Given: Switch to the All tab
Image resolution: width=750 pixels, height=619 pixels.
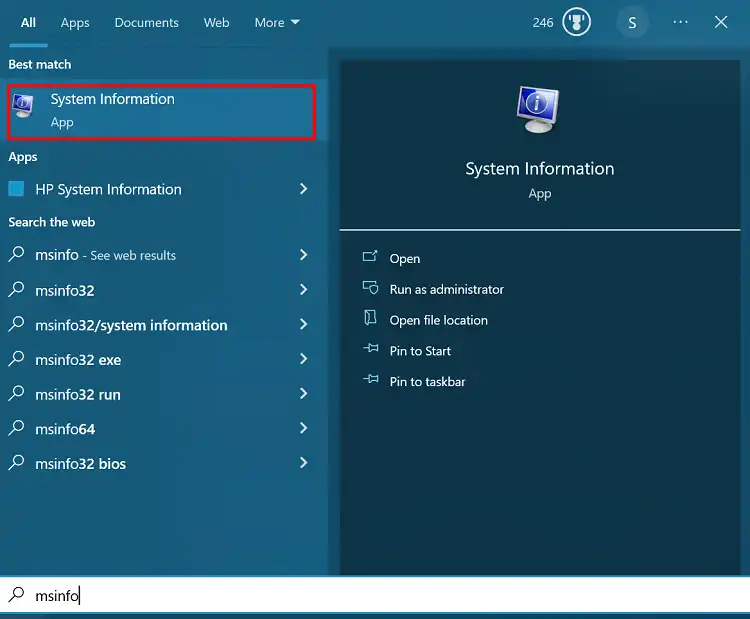Looking at the screenshot, I should (28, 22).
